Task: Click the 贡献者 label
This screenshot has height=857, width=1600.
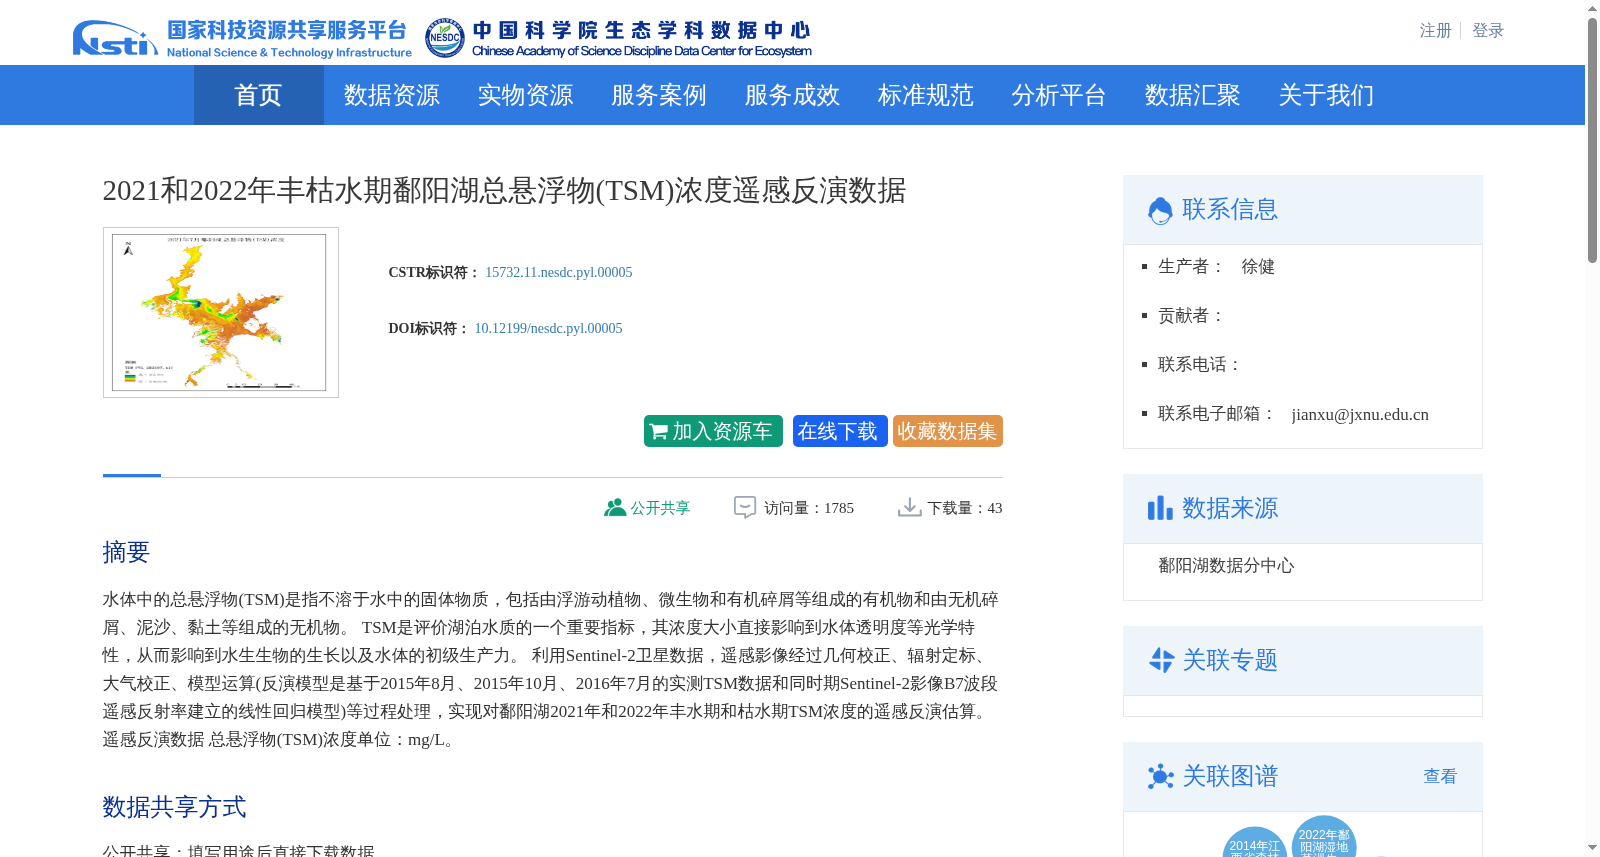Action: 1192,315
